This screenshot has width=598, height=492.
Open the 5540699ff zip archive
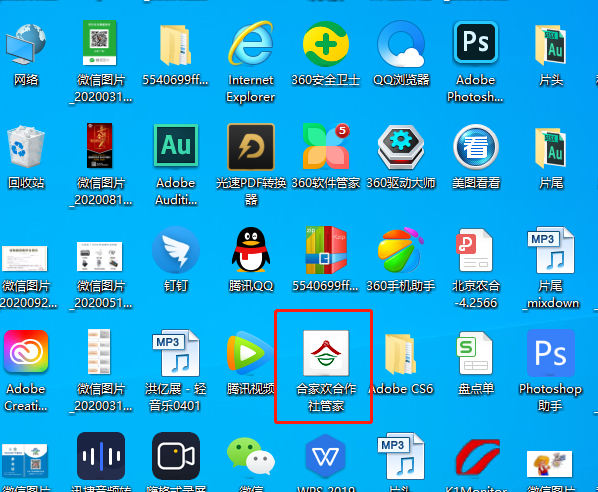tap(326, 250)
